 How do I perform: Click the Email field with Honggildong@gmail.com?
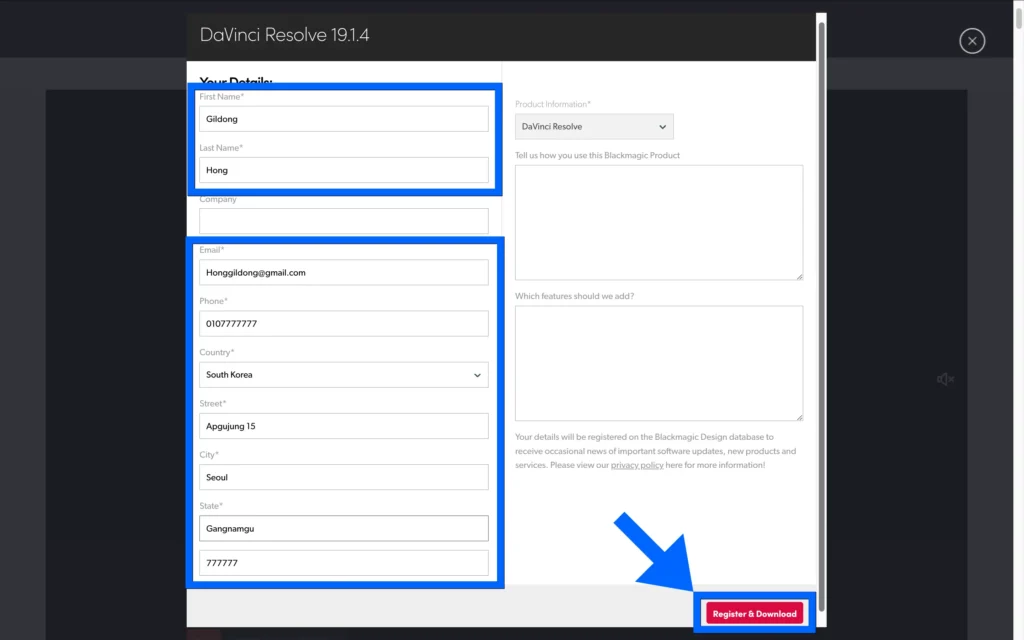[x=344, y=272]
